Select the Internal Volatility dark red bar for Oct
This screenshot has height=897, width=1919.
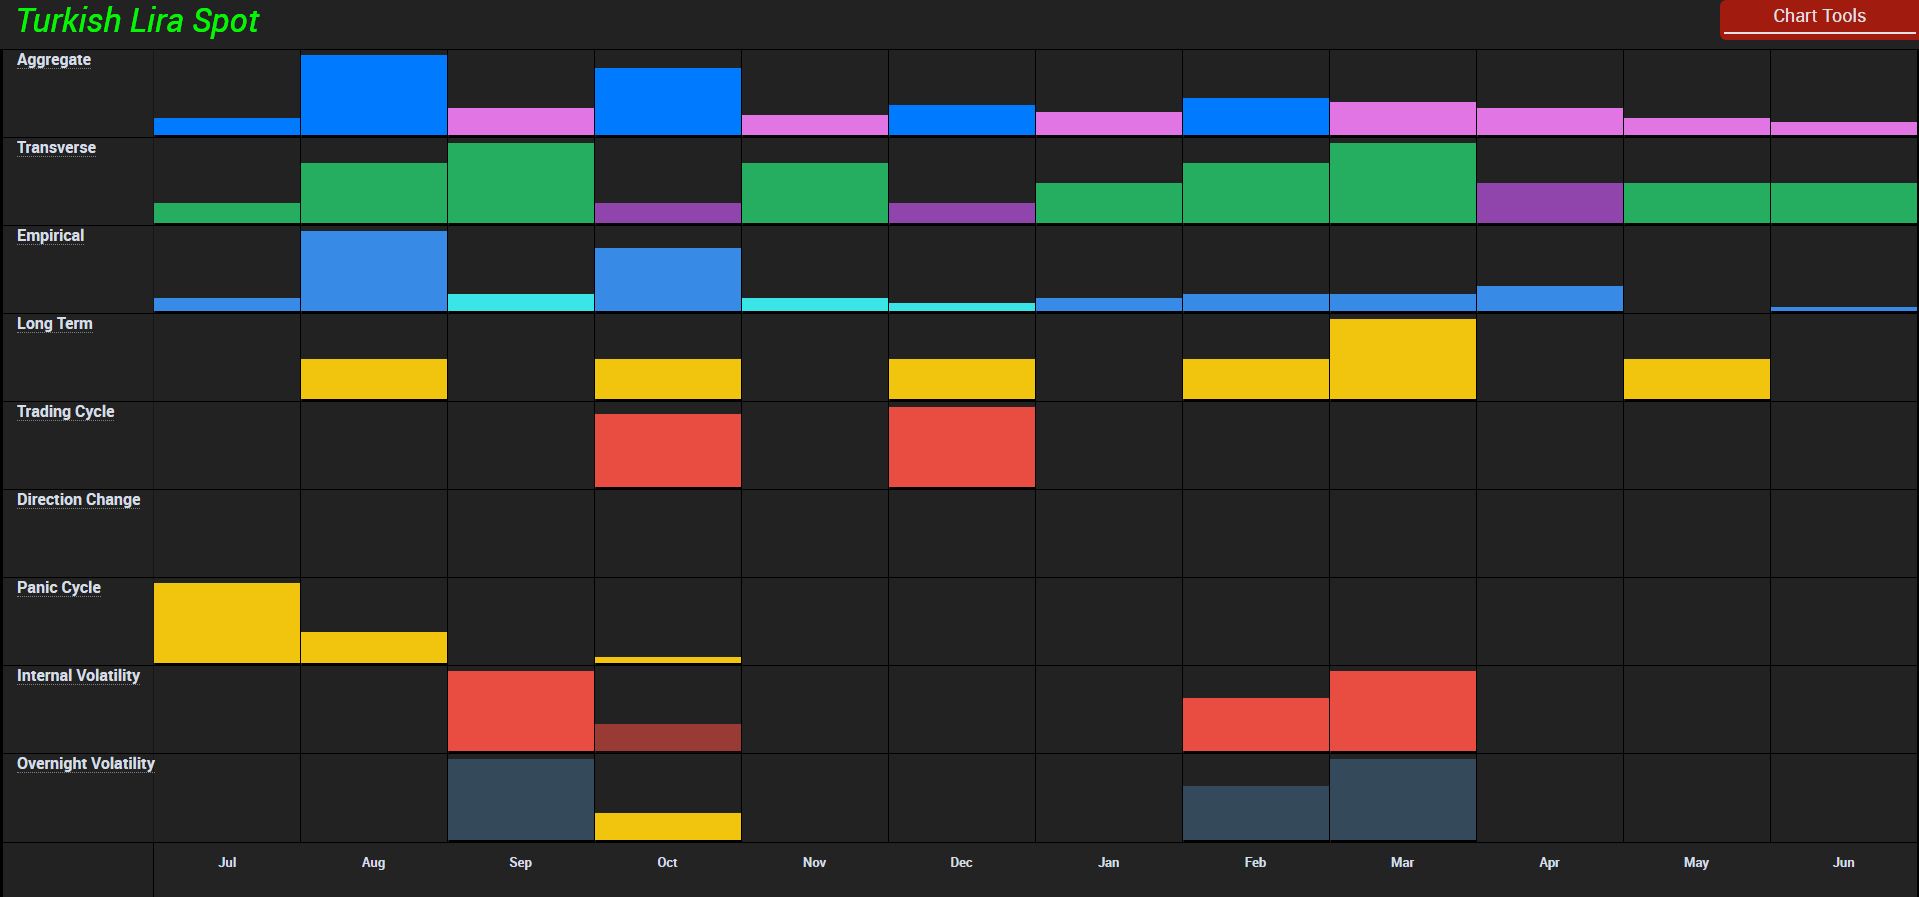coord(668,737)
